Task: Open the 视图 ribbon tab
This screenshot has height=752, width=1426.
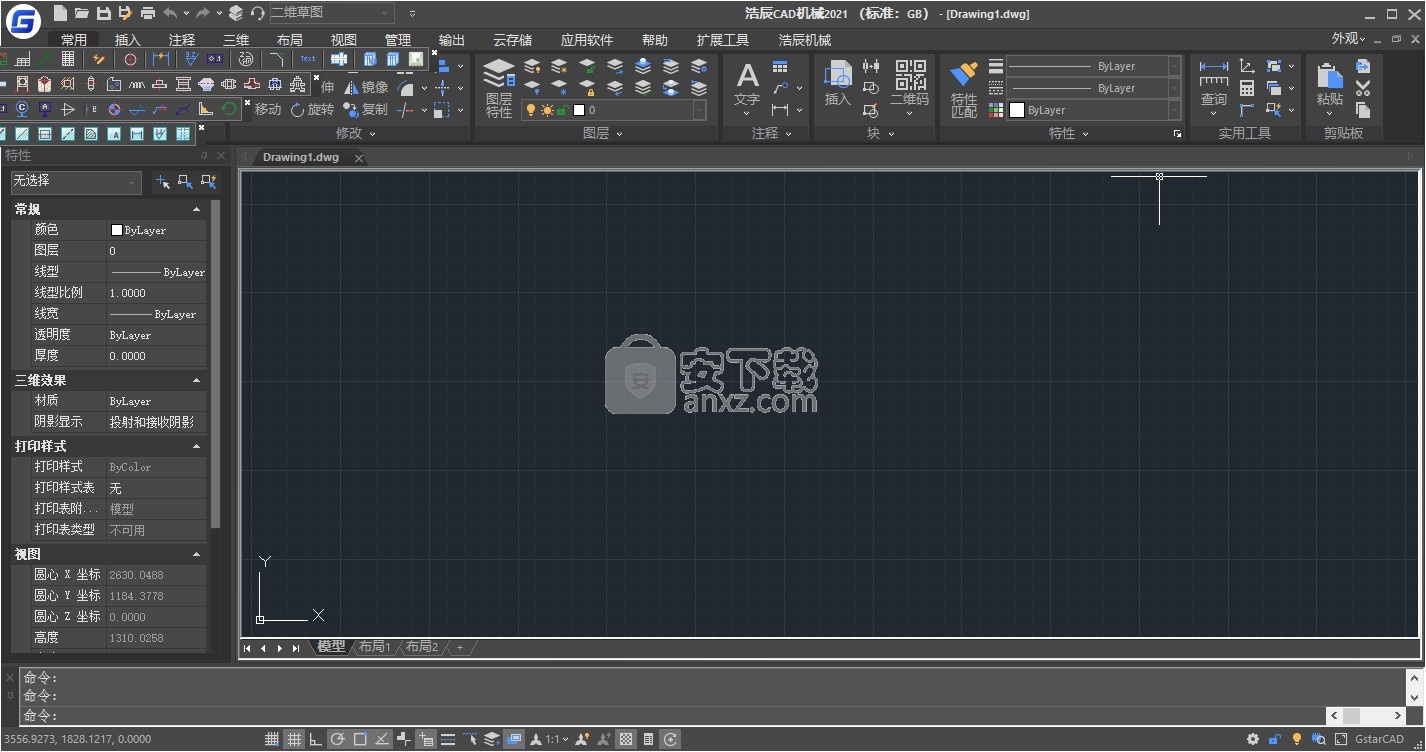Action: [x=344, y=40]
